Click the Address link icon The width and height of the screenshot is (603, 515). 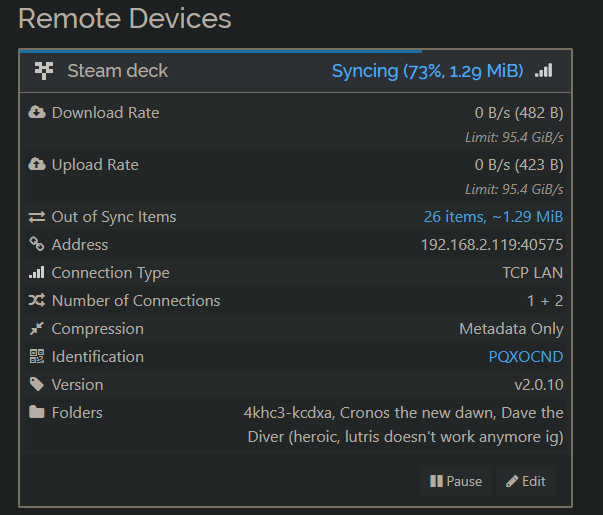[x=37, y=245]
